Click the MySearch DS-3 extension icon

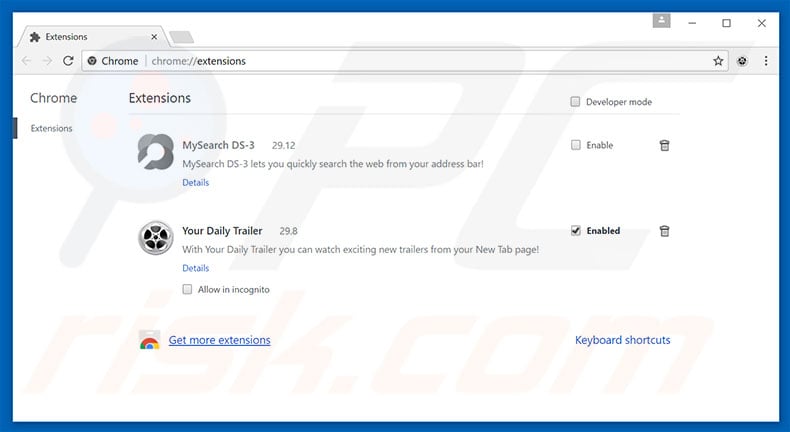(x=156, y=152)
